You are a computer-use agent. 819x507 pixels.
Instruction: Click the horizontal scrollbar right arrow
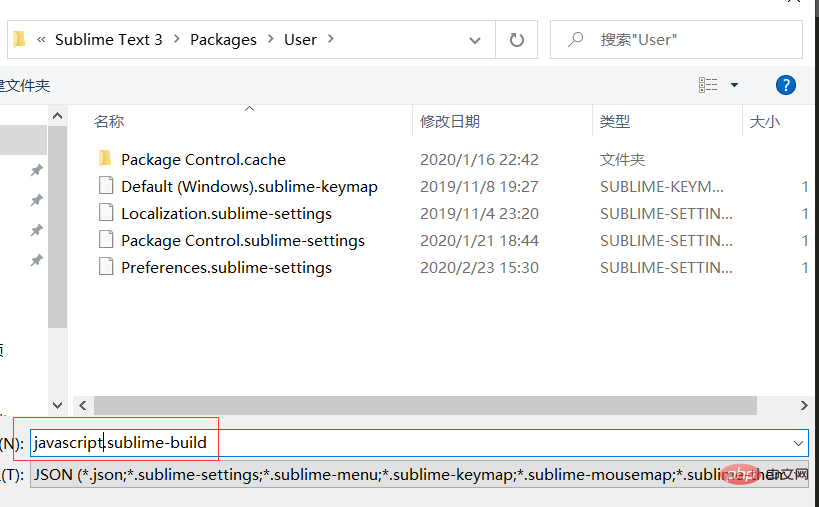click(803, 405)
